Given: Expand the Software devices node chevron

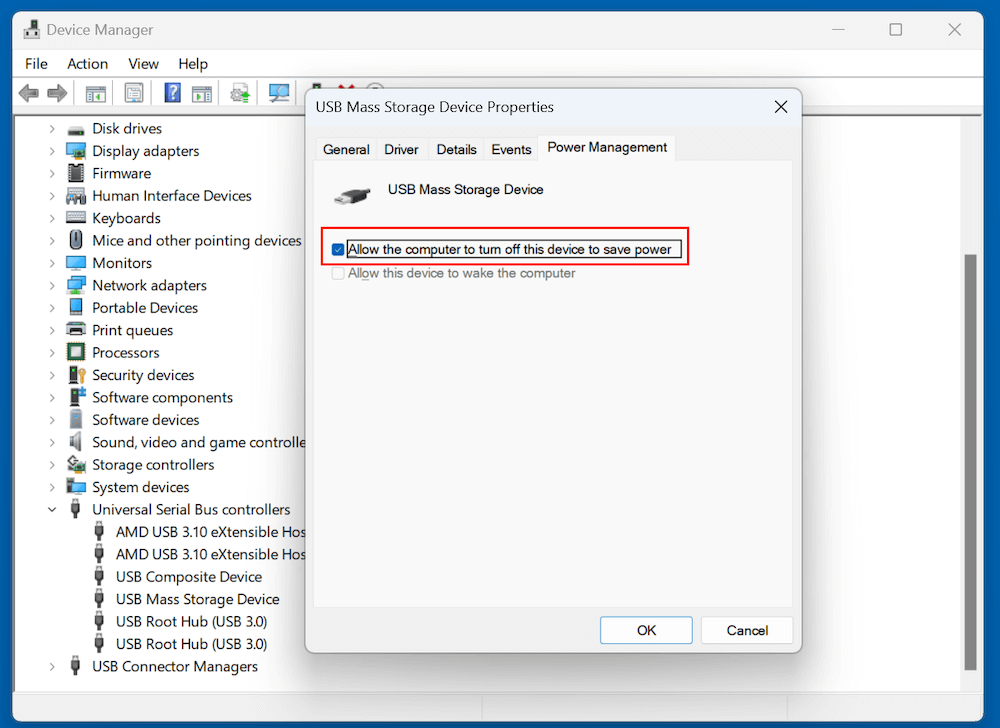Looking at the screenshot, I should (52, 420).
